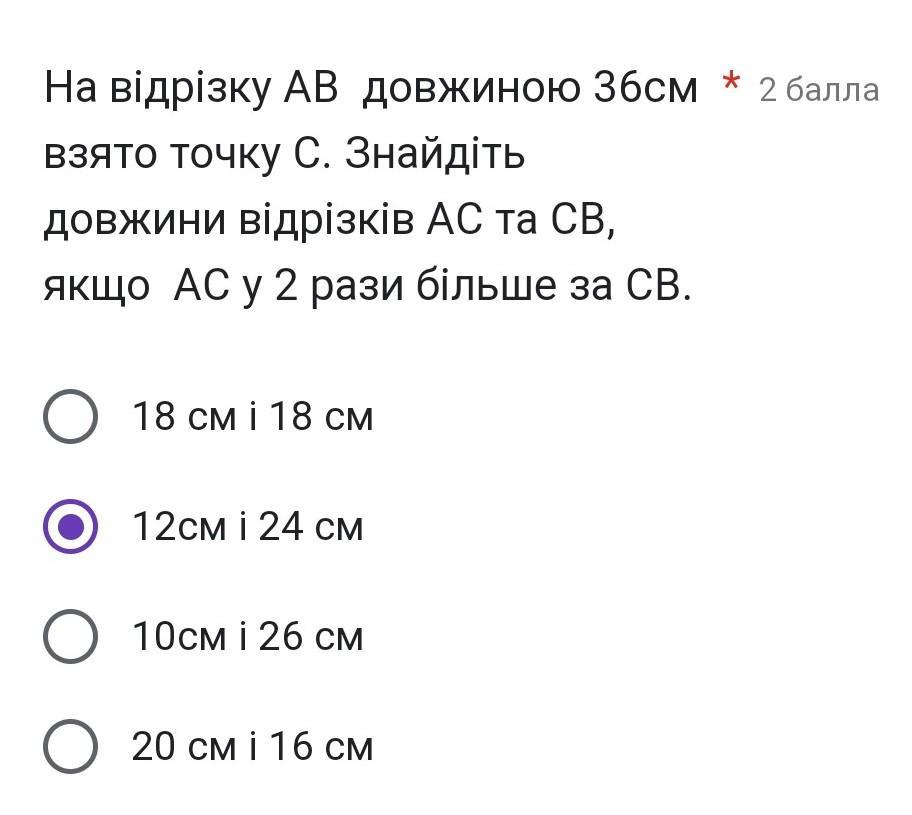Click the purple dot inside the selected option
Viewport: 912px width, 815px height.
(70, 526)
